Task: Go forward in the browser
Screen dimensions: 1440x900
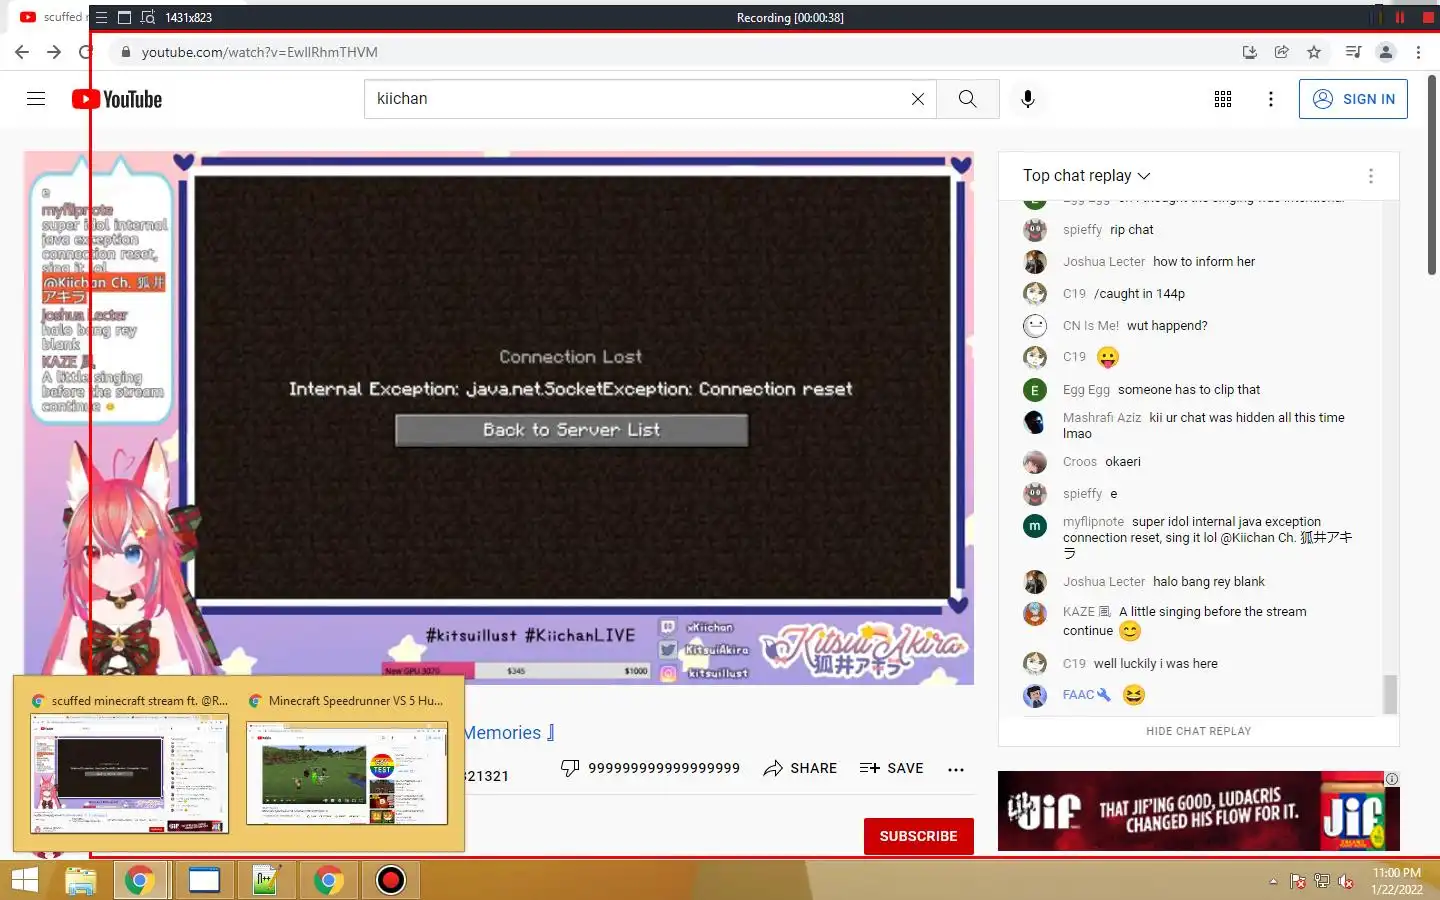Action: (x=54, y=52)
